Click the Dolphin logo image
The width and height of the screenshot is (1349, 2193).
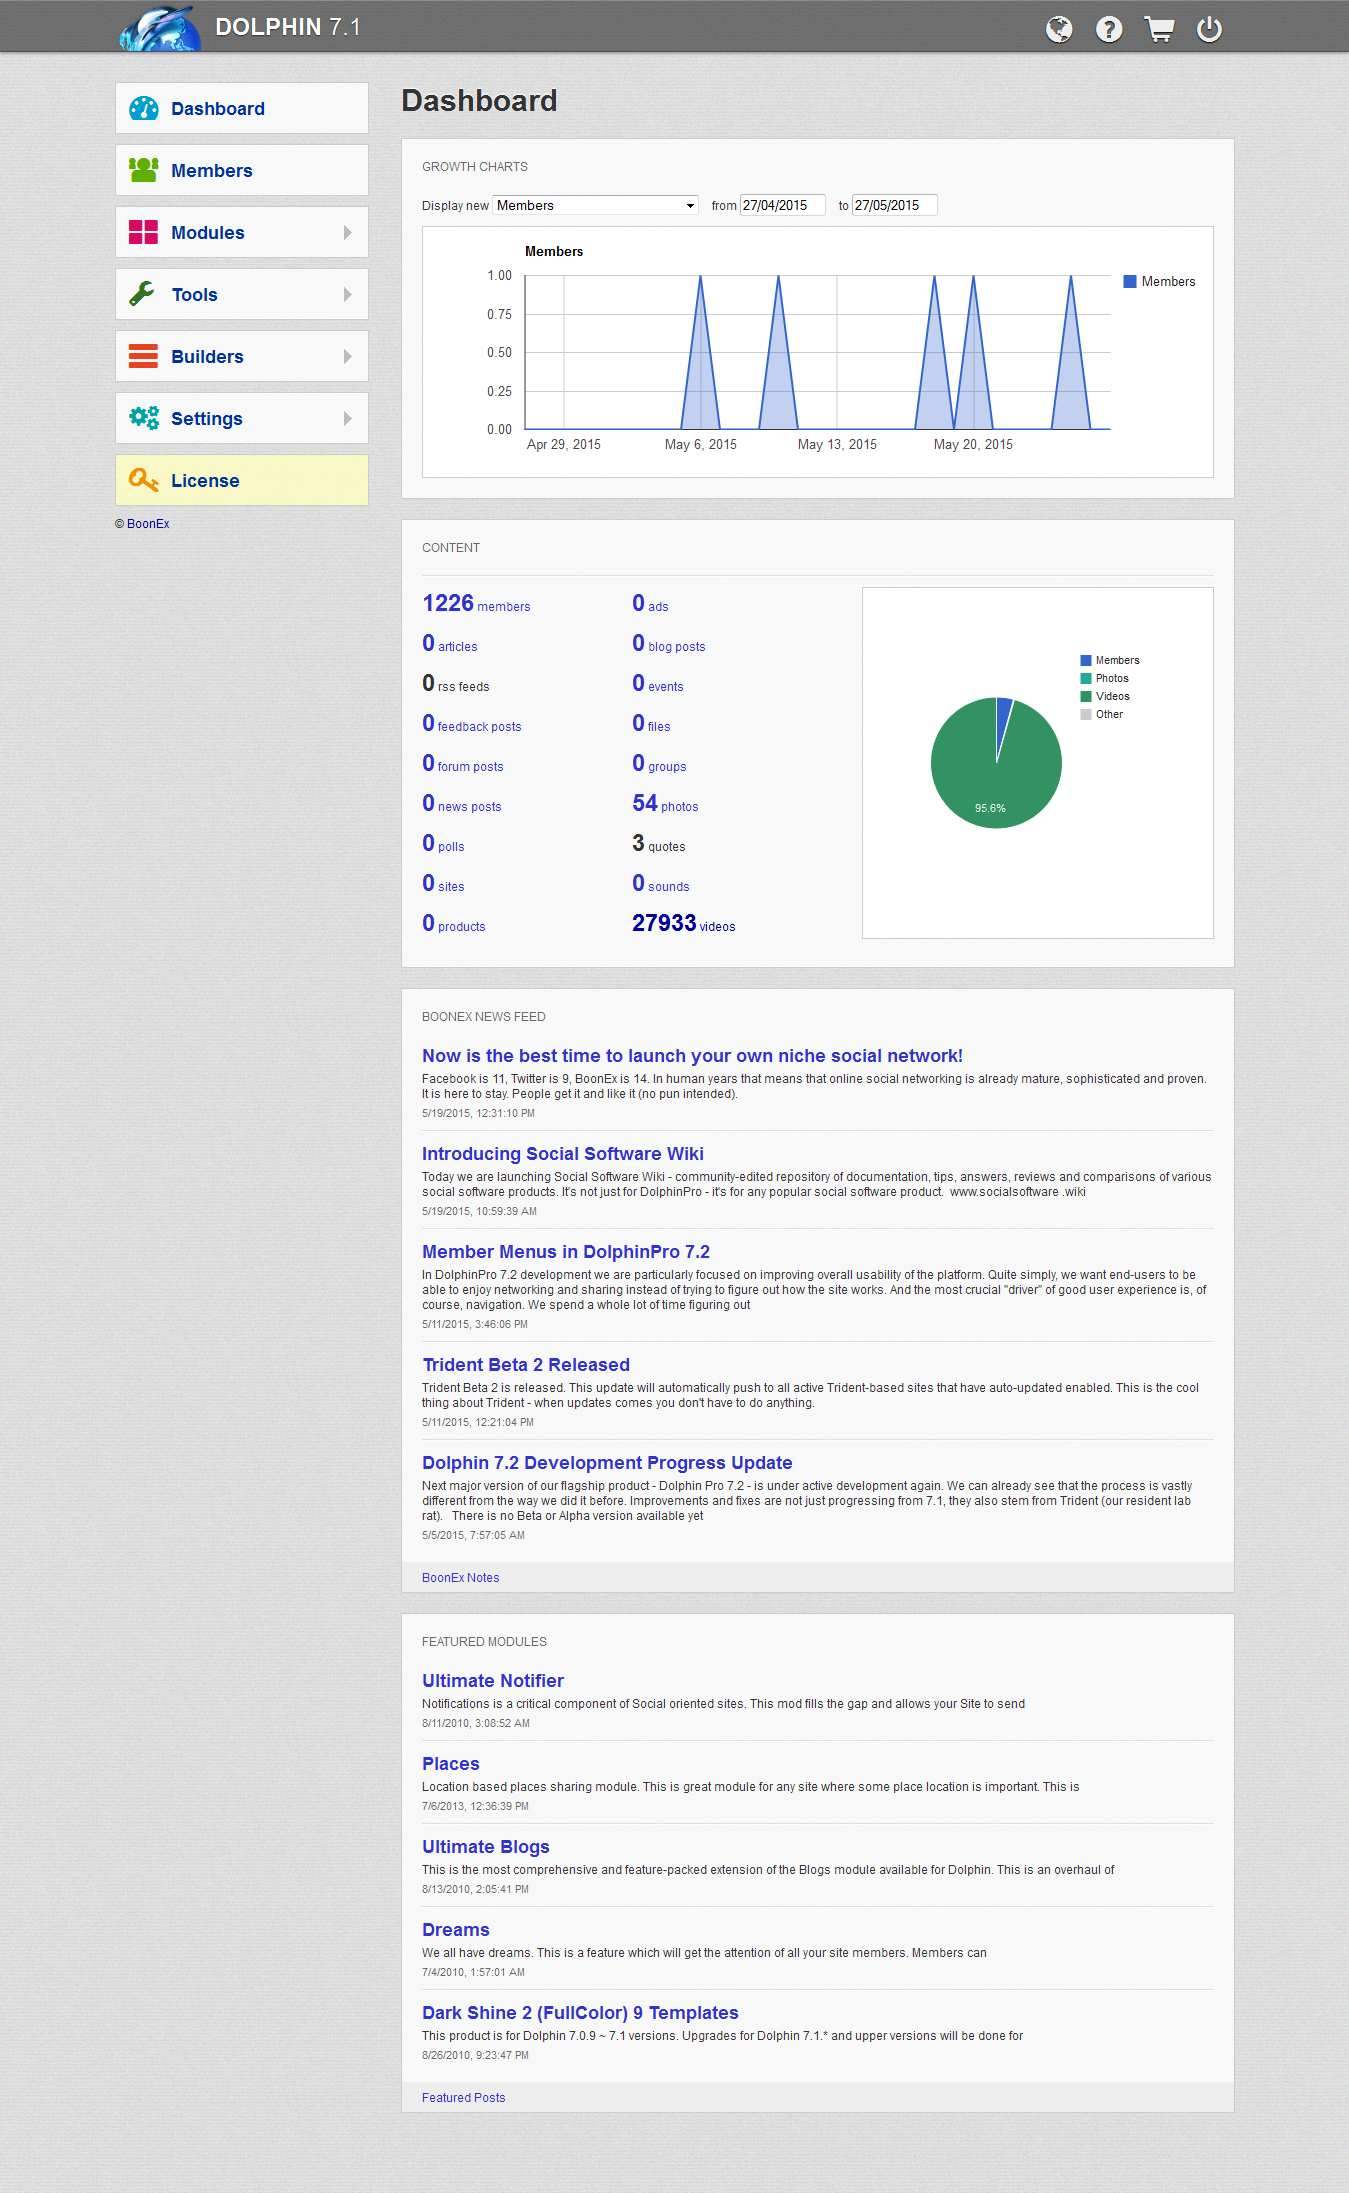(x=159, y=28)
